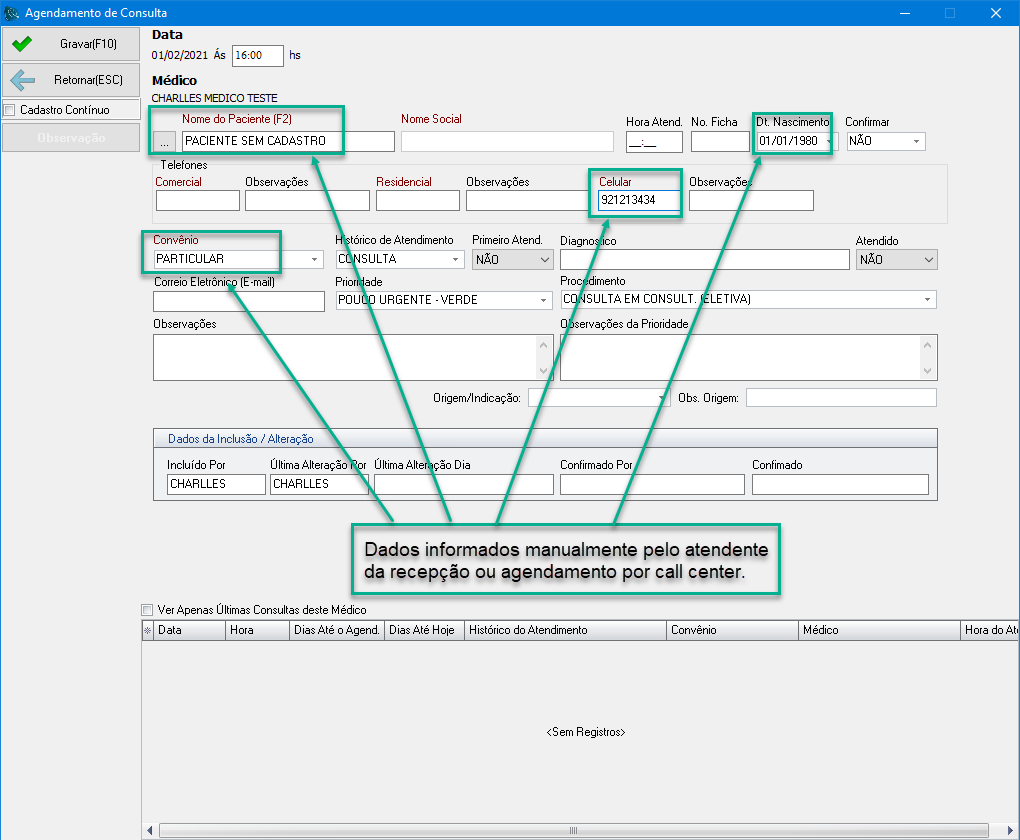Image resolution: width=1020 pixels, height=840 pixels.
Task: Click the app icon in the title bar
Action: tap(11, 12)
